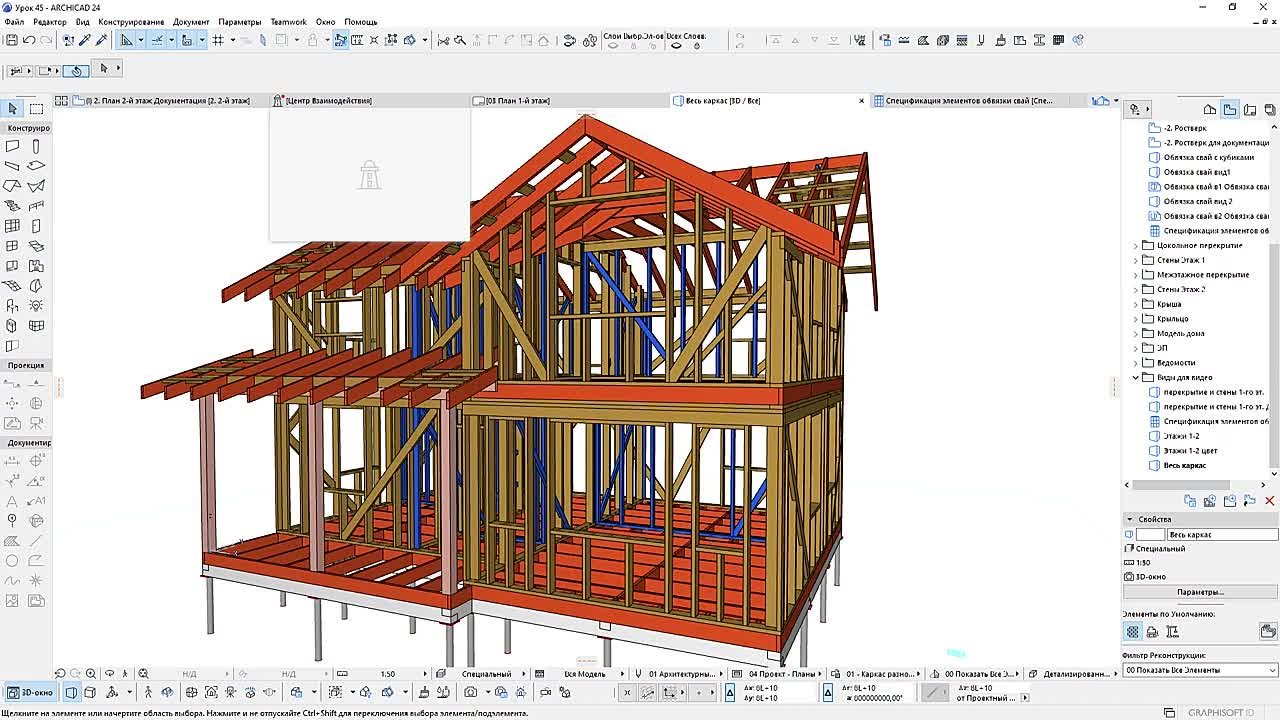This screenshot has height=720, width=1280.
Task: Expand the 'Модель дома' folder
Action: point(1136,333)
